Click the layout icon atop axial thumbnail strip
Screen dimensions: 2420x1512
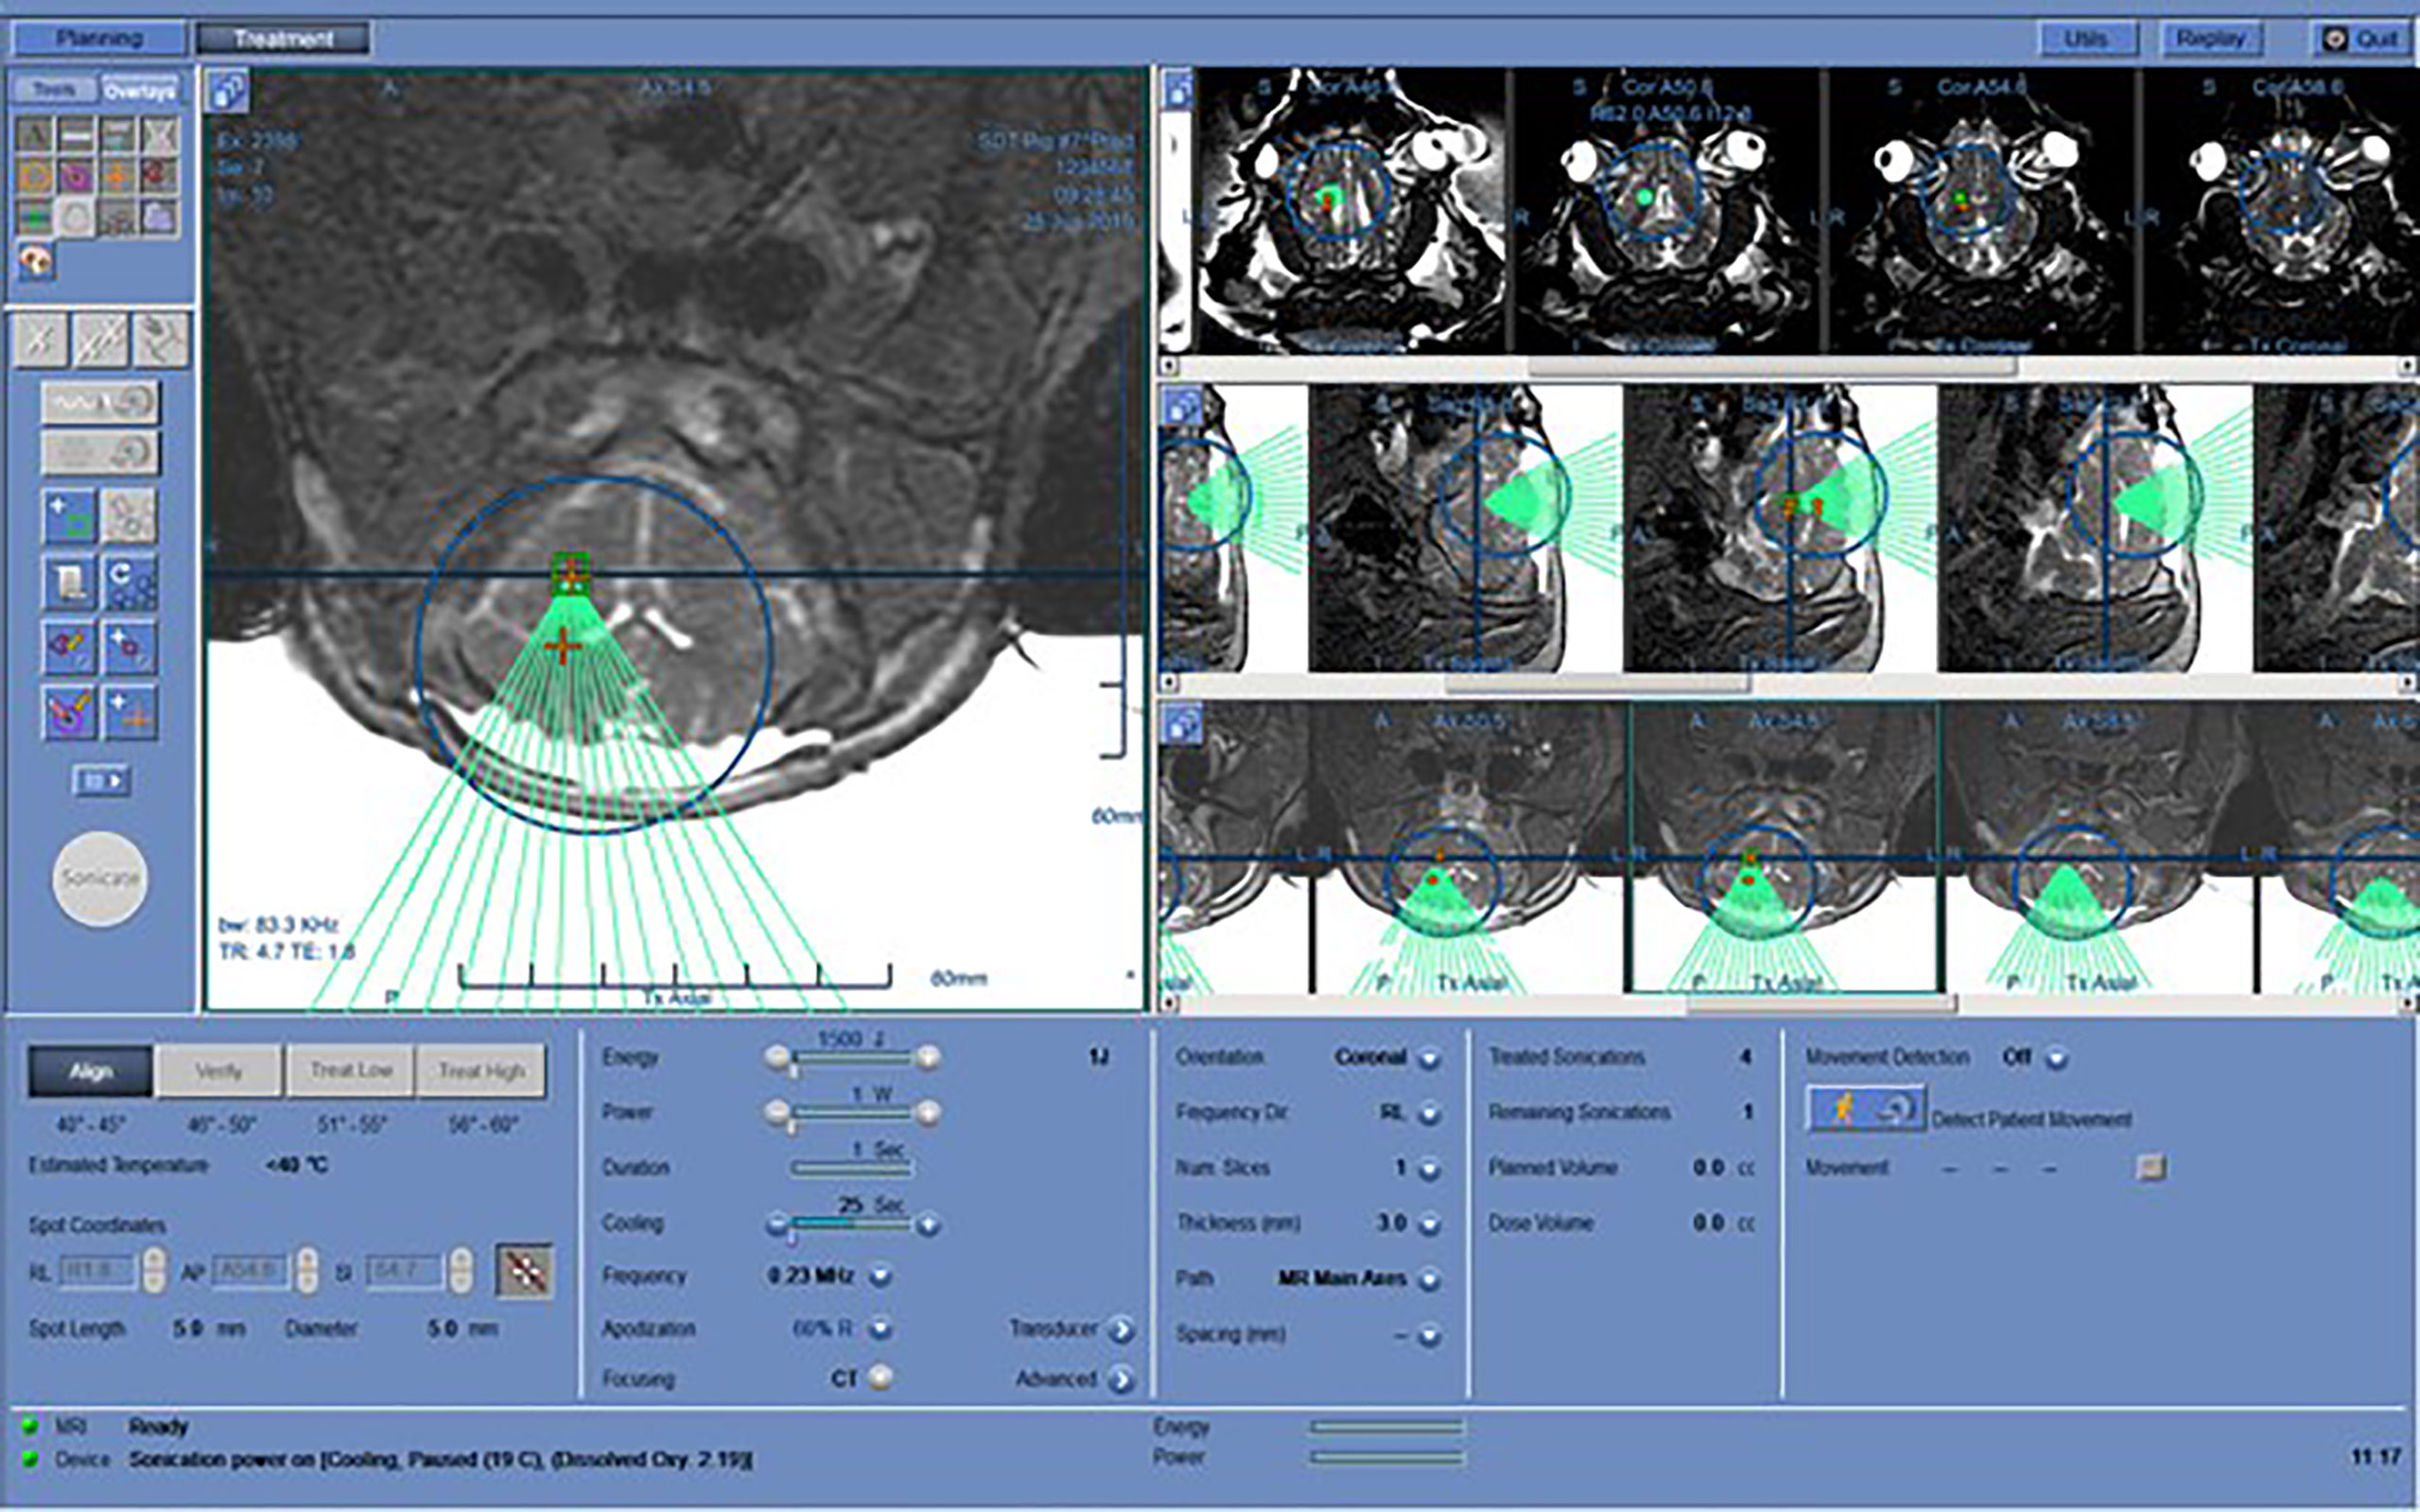point(1183,722)
